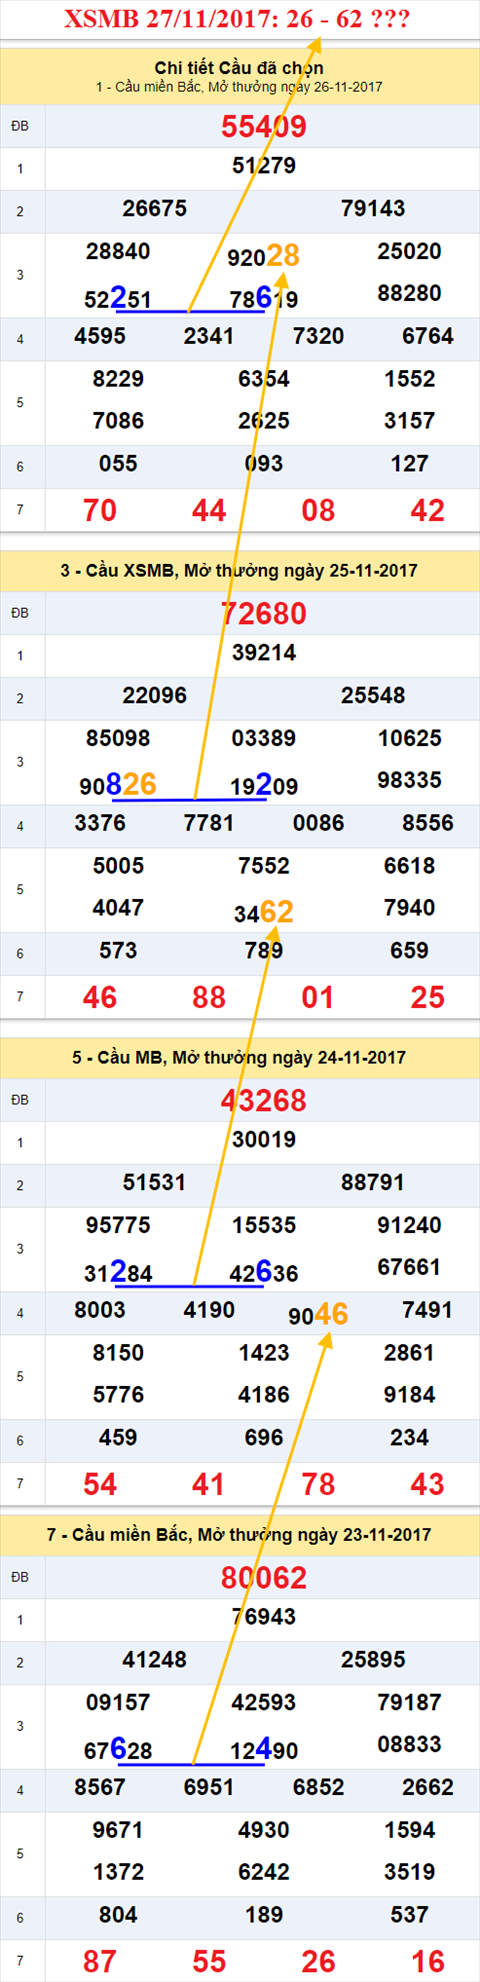Select third prize number 90826
Viewport: 480px width, 1982px height.
click(x=118, y=785)
